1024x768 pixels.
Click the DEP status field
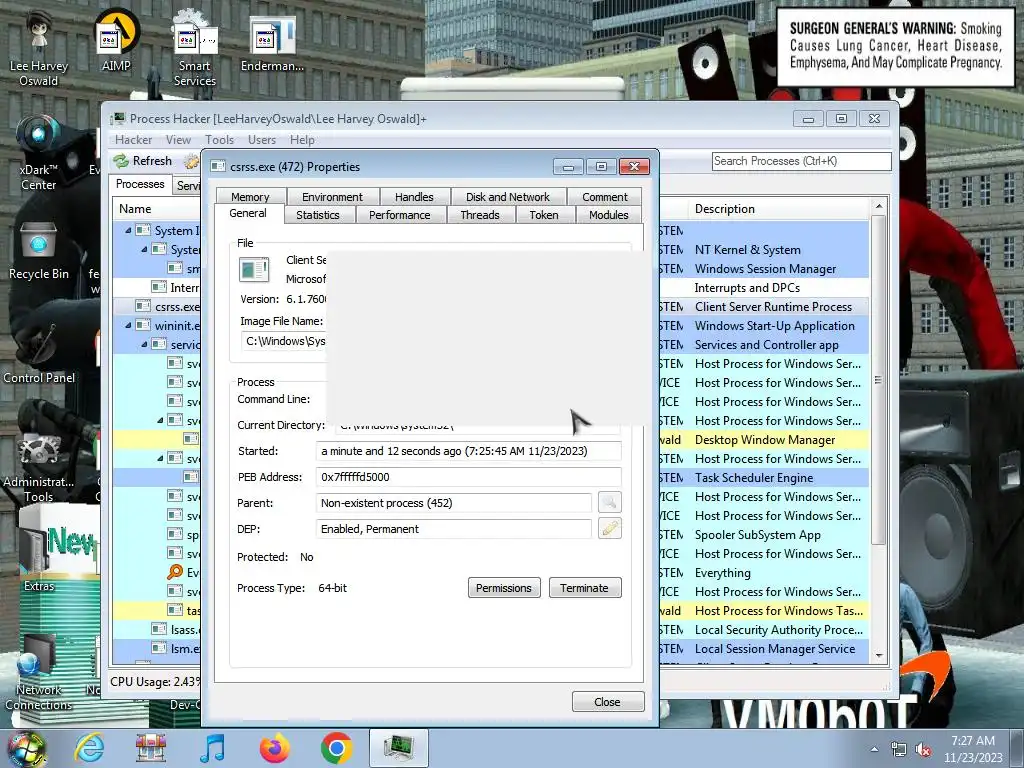[454, 528]
